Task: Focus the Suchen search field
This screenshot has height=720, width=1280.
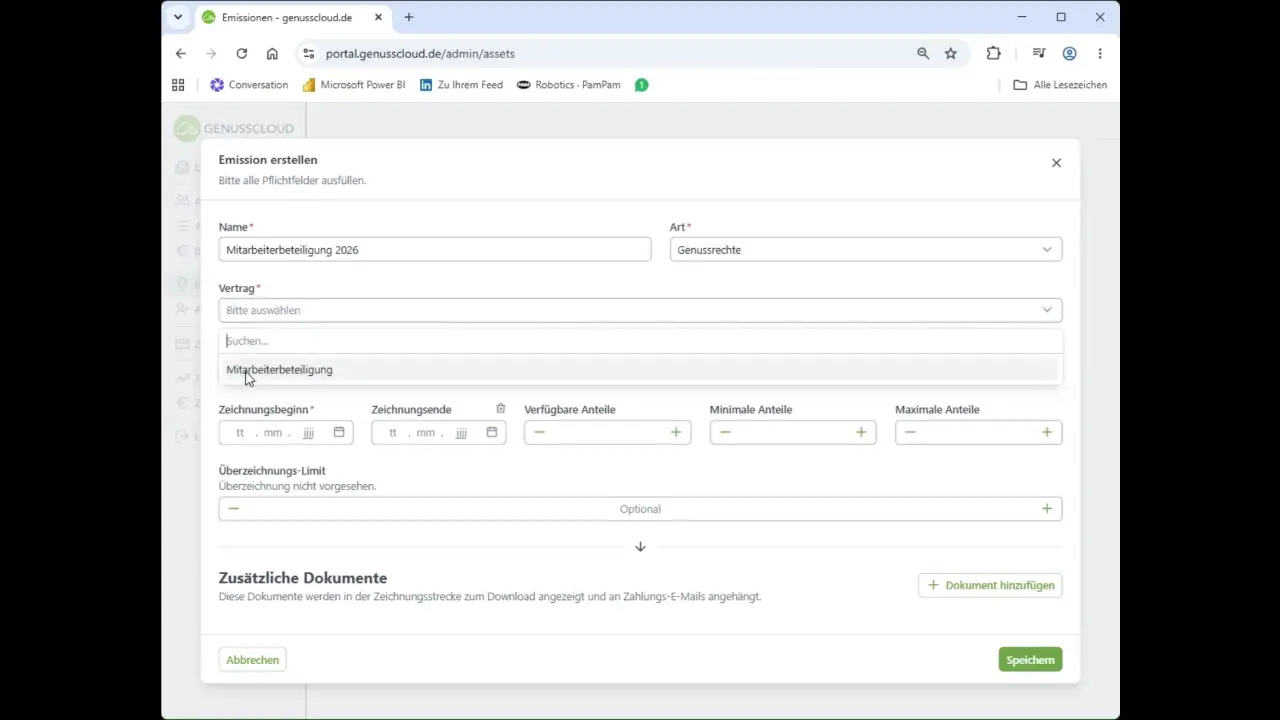Action: [x=640, y=341]
